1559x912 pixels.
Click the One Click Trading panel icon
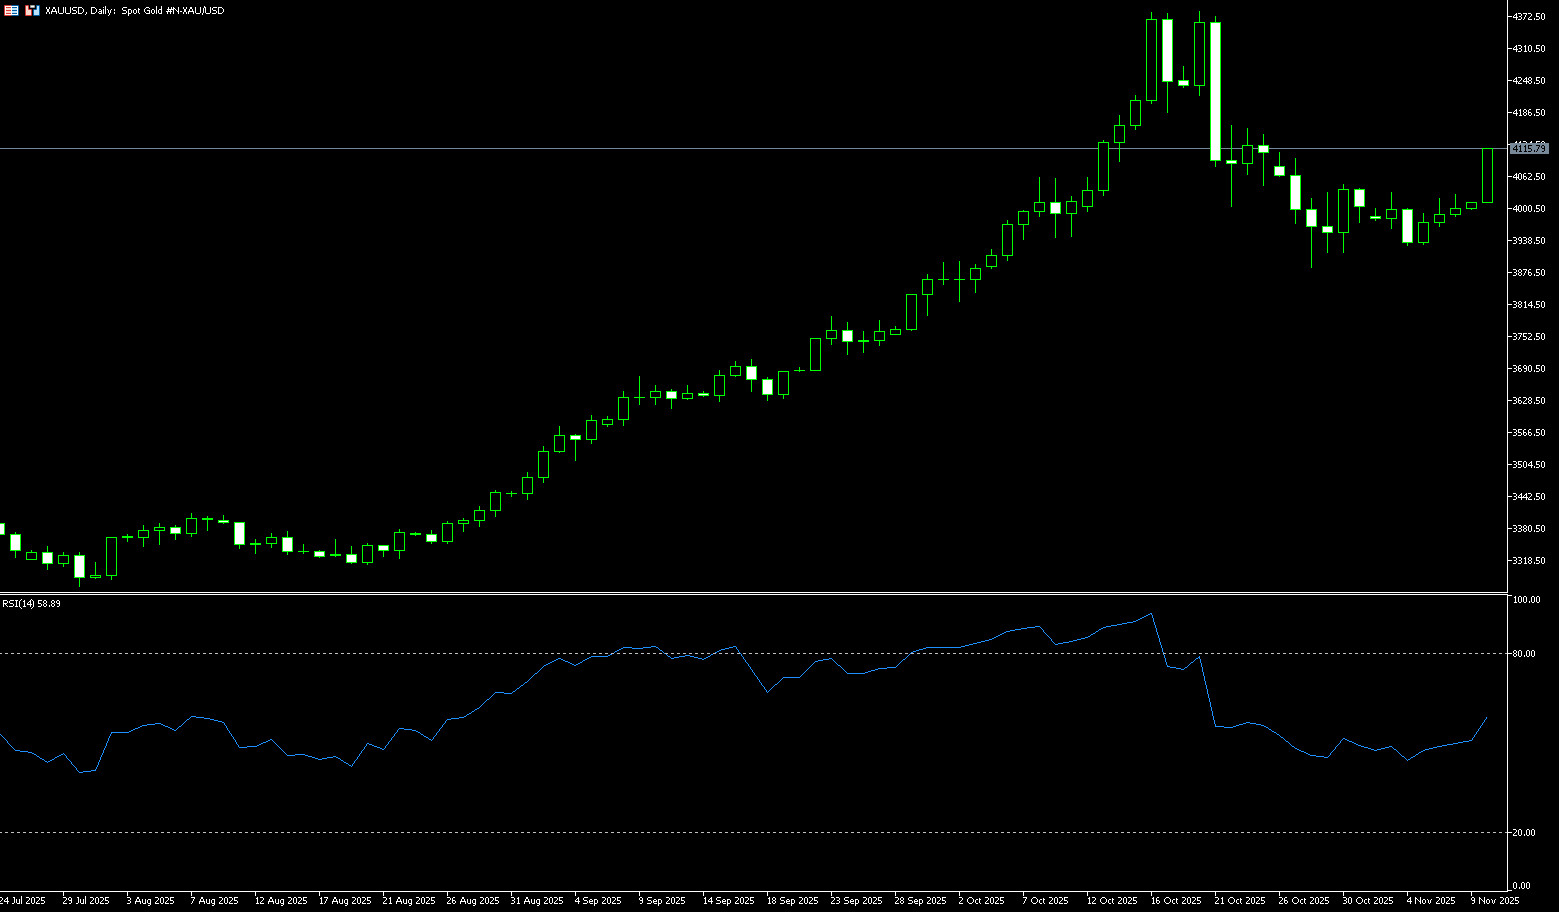pos(11,10)
